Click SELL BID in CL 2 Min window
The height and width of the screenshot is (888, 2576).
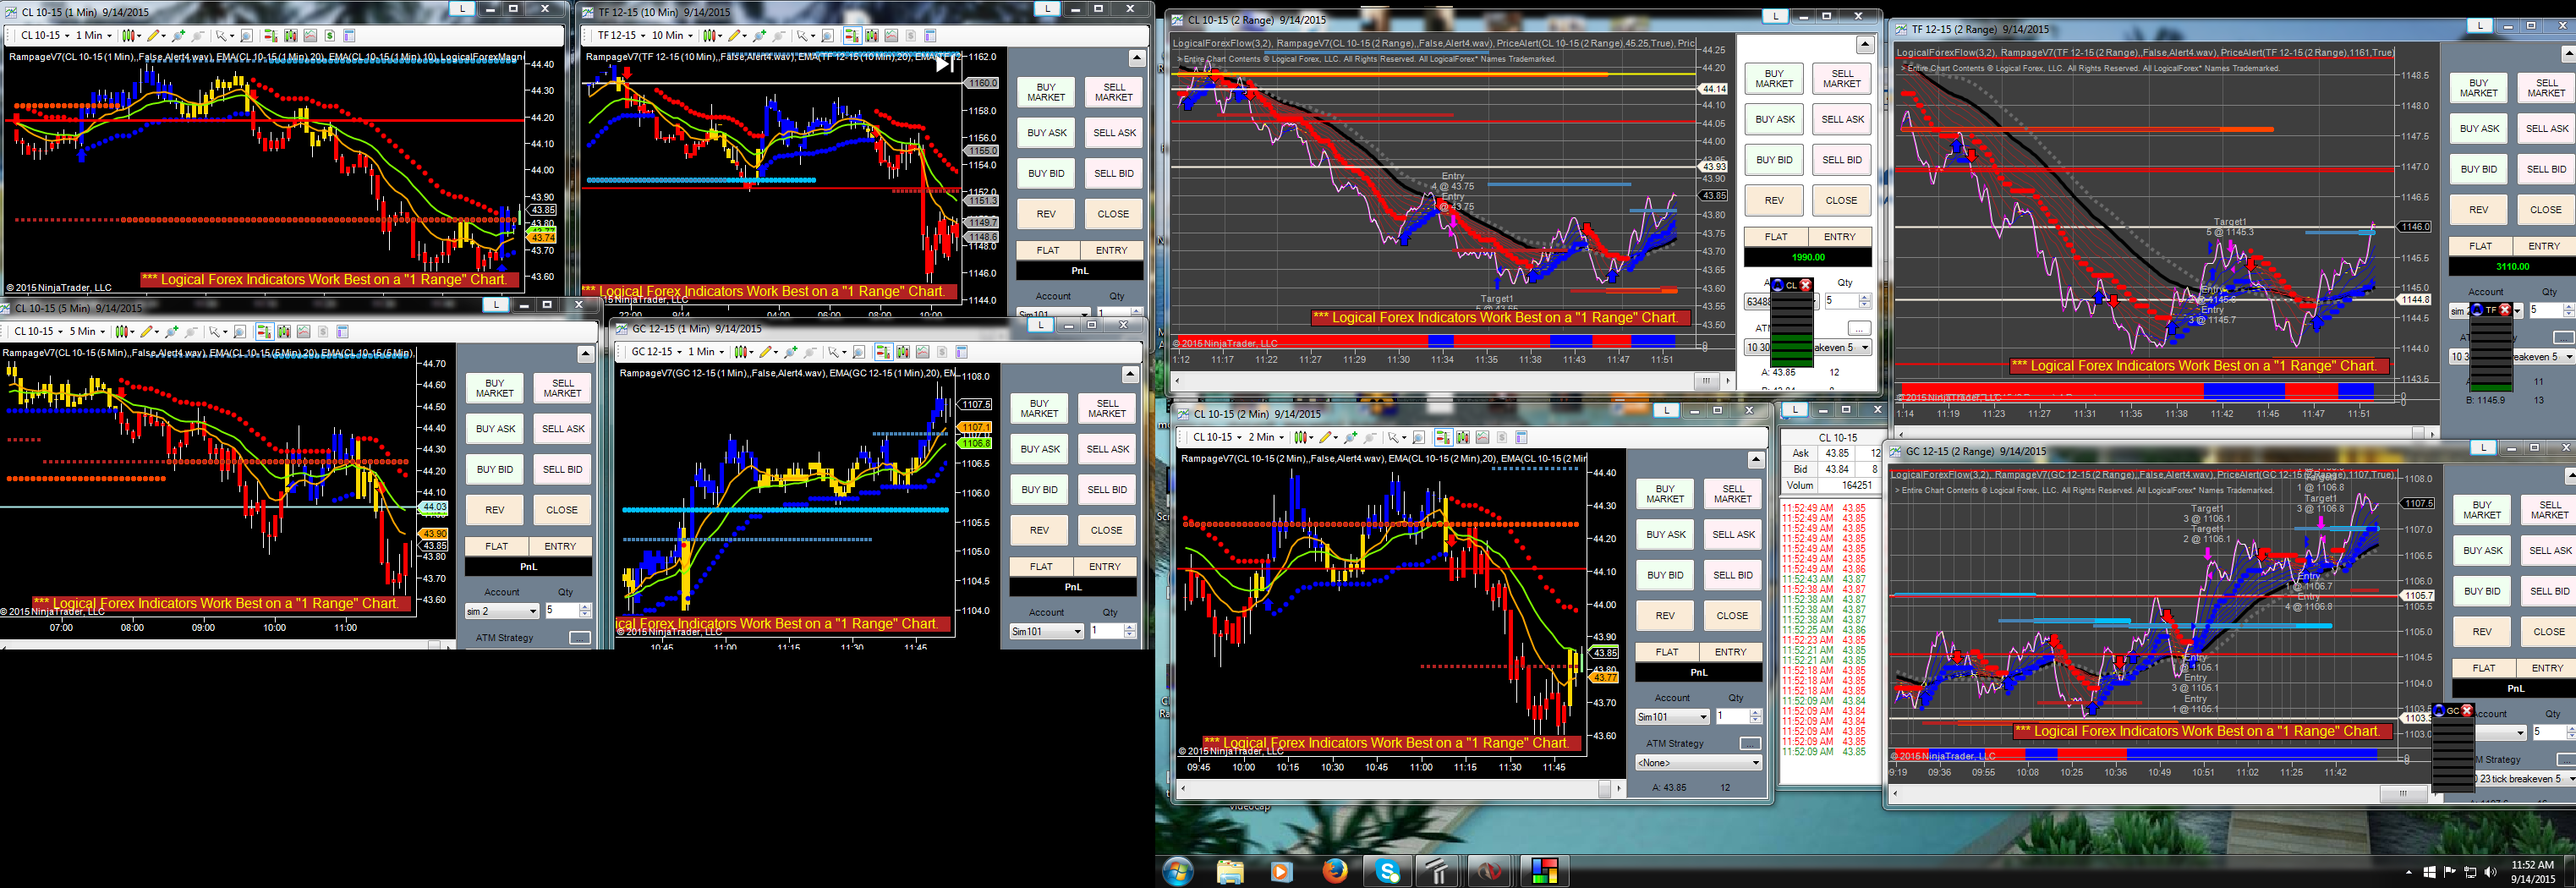pos(1732,575)
